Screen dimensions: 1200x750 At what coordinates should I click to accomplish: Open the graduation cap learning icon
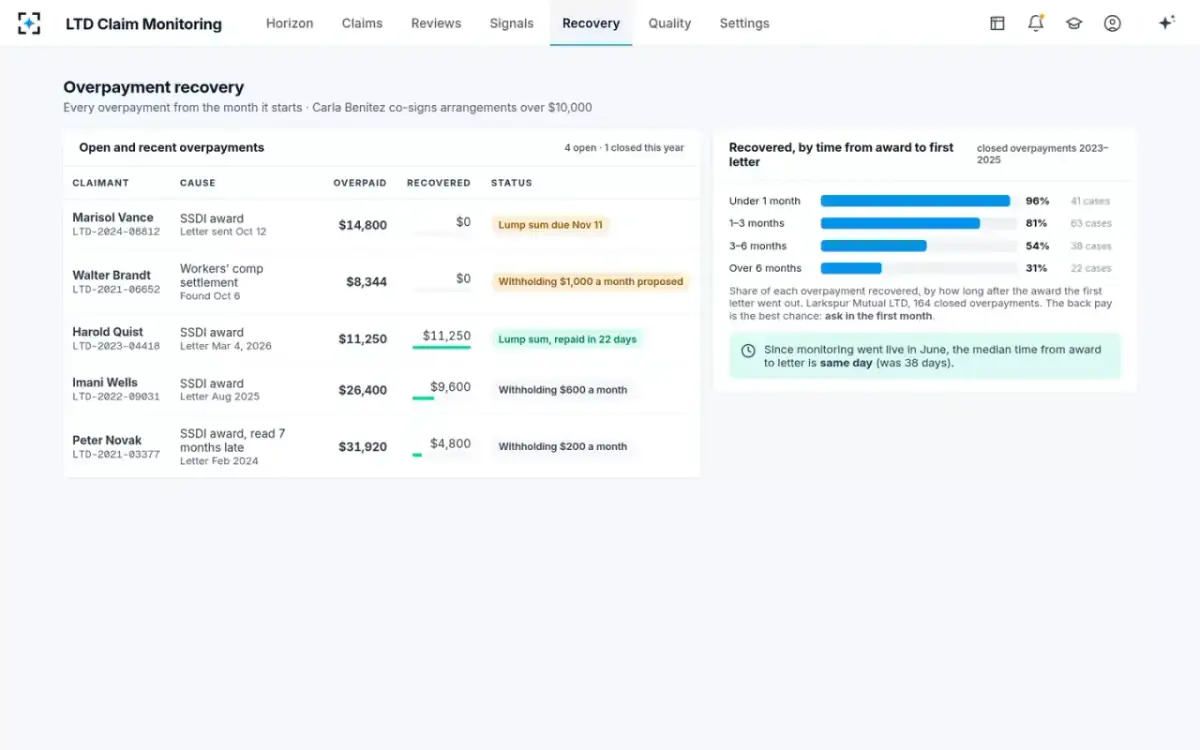pyautogui.click(x=1074, y=23)
